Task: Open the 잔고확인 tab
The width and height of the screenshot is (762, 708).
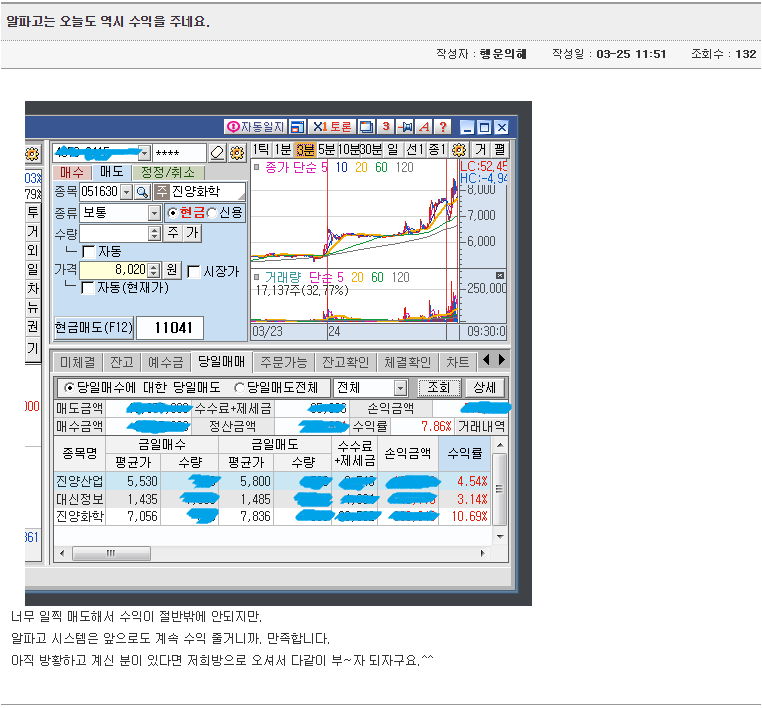Action: pyautogui.click(x=346, y=362)
